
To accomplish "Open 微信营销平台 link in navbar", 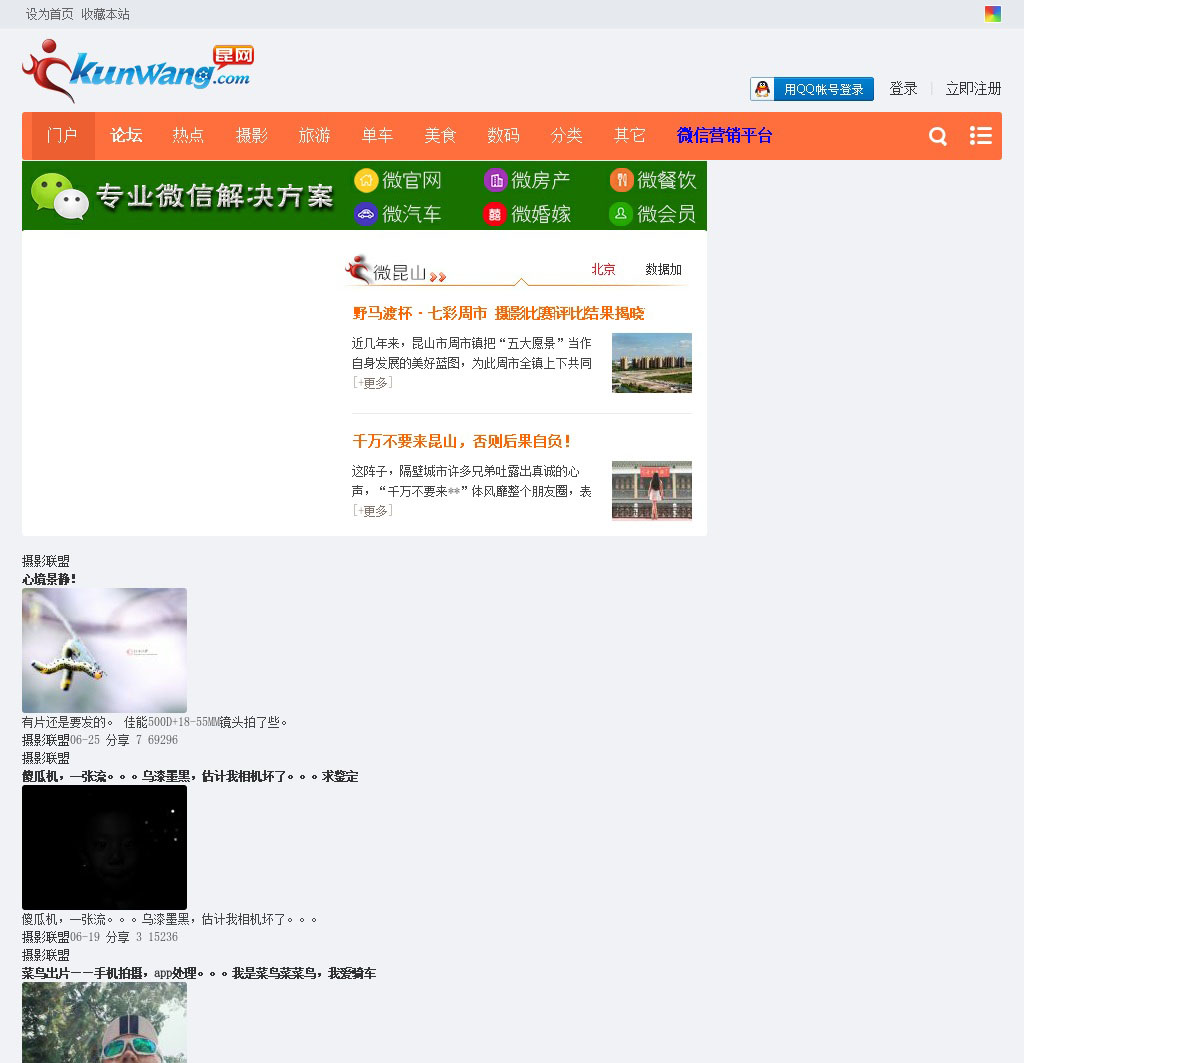I will point(725,136).
